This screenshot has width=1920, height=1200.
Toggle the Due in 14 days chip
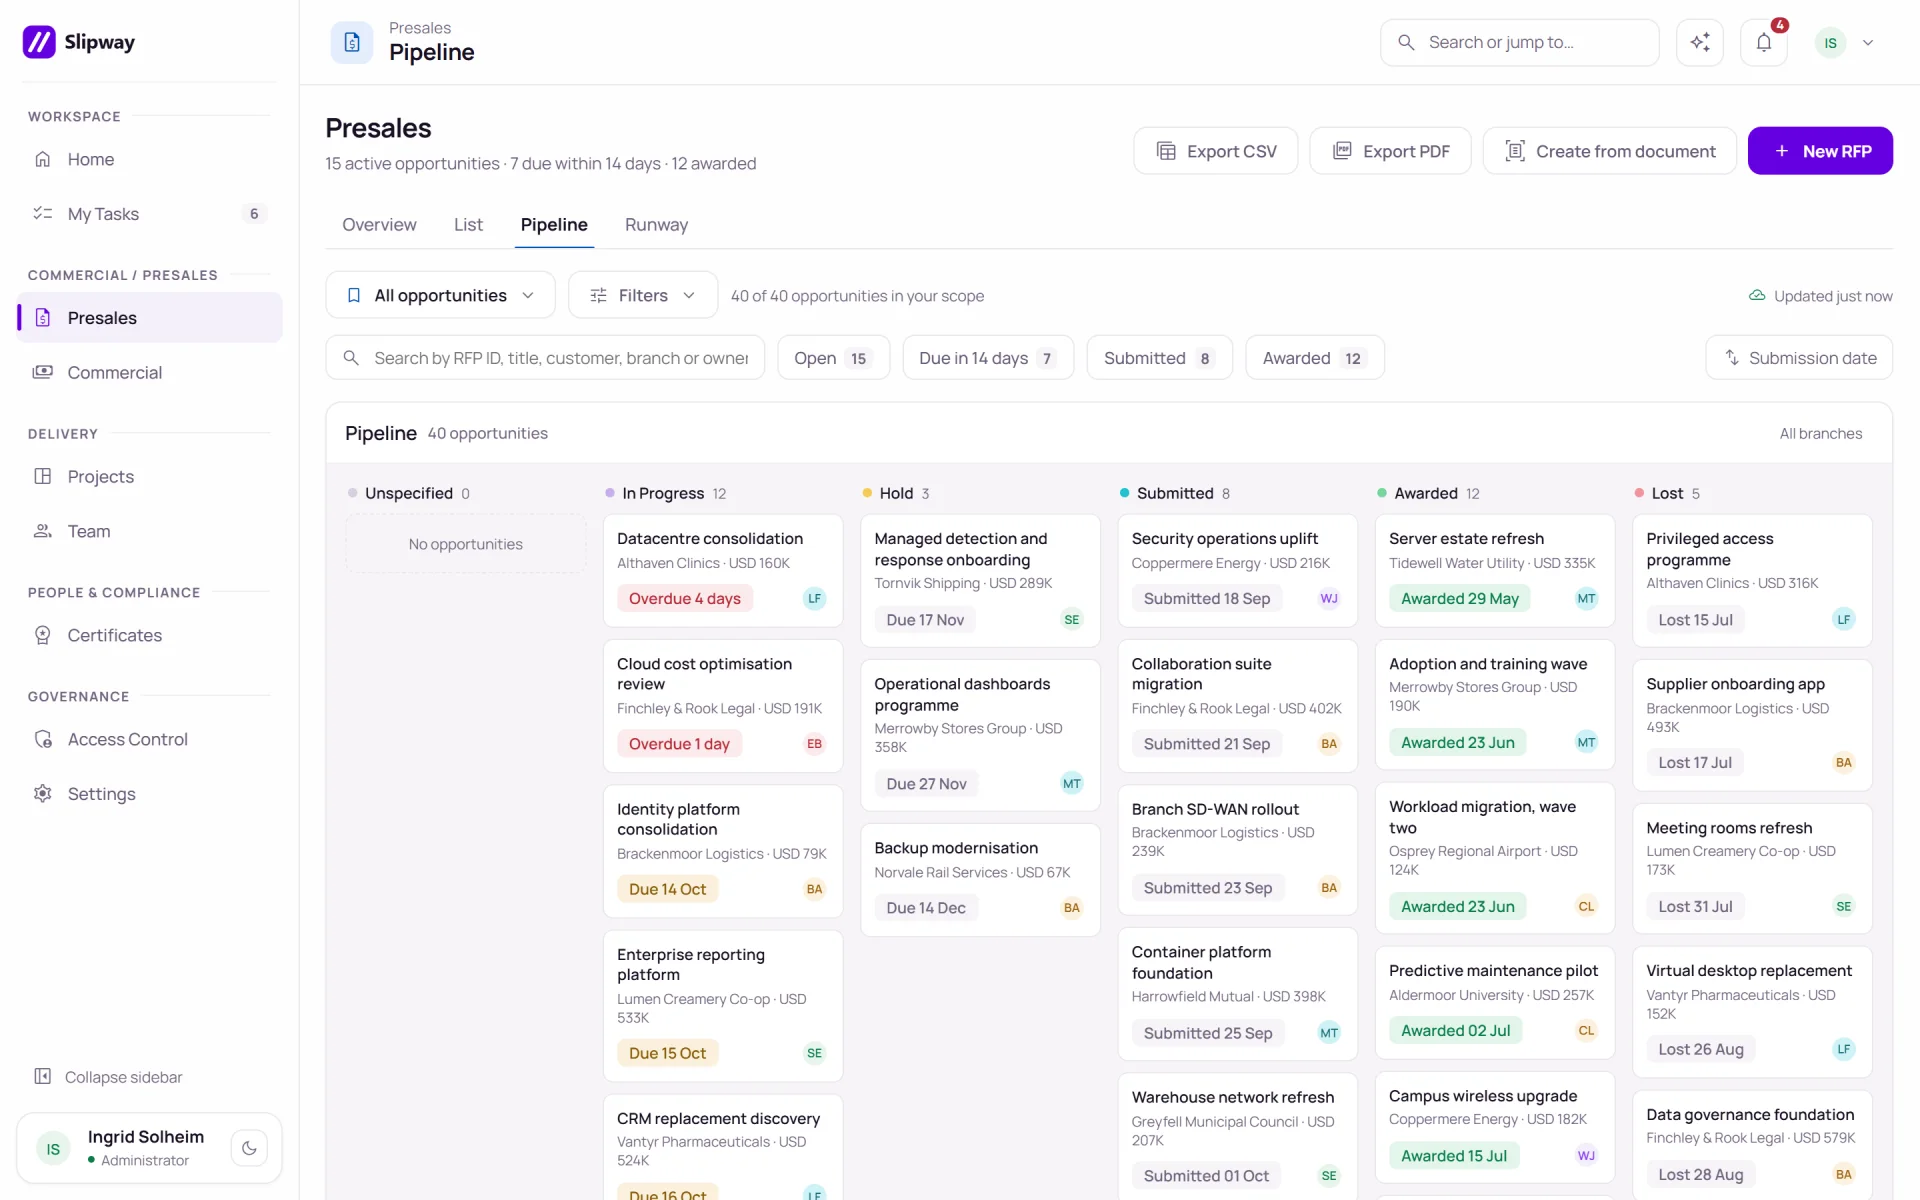pyautogui.click(x=987, y=358)
